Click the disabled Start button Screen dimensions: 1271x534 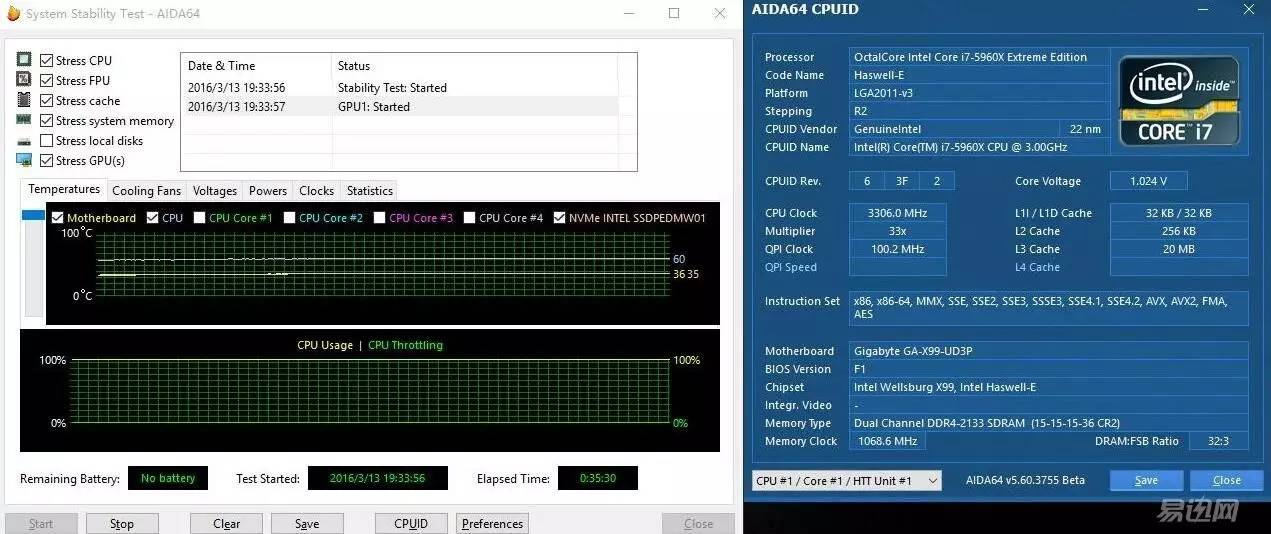(x=42, y=523)
